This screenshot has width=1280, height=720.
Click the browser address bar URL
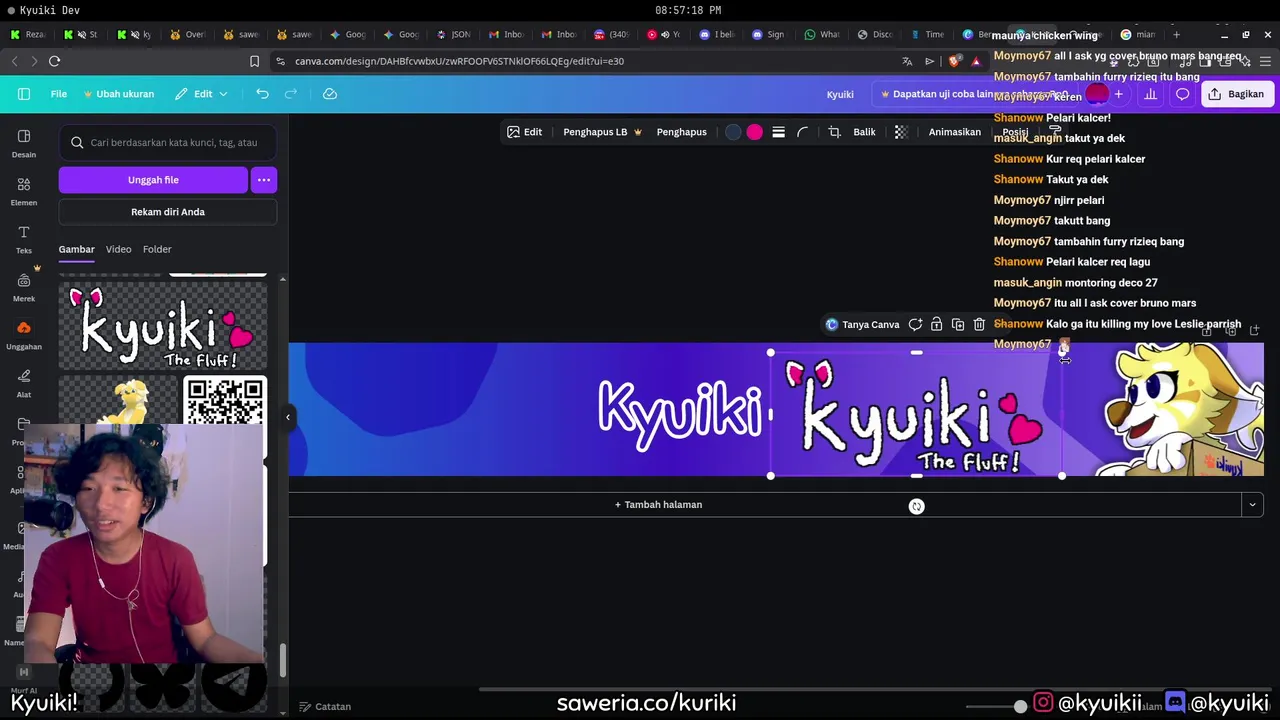[459, 61]
